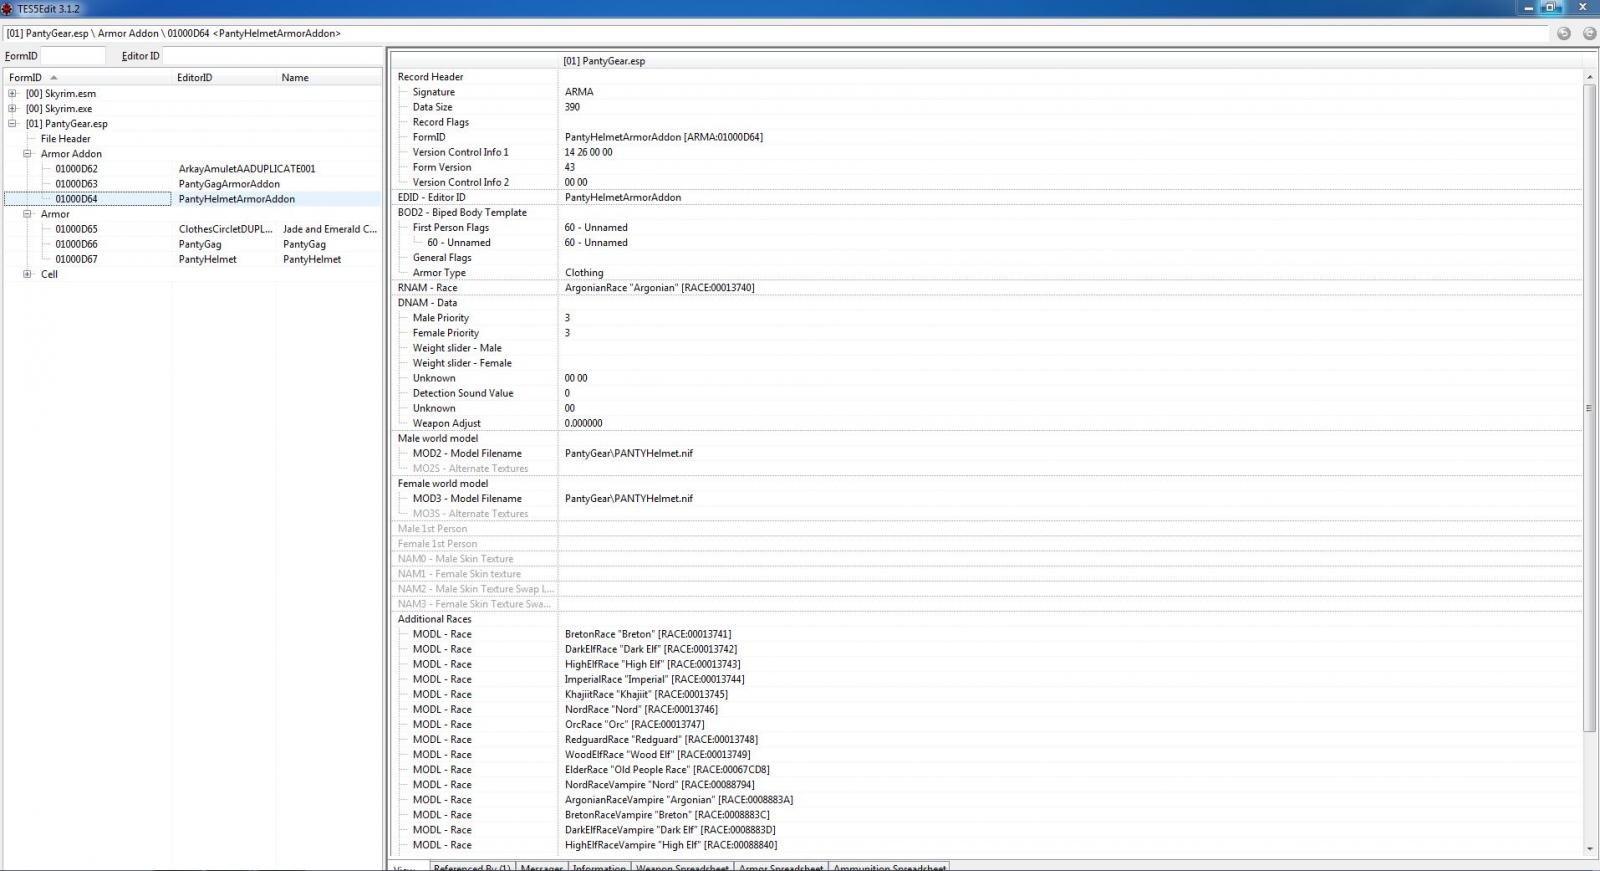Focus the FormID search field
Viewport: 1600px width, 871px height.
click(x=72, y=56)
